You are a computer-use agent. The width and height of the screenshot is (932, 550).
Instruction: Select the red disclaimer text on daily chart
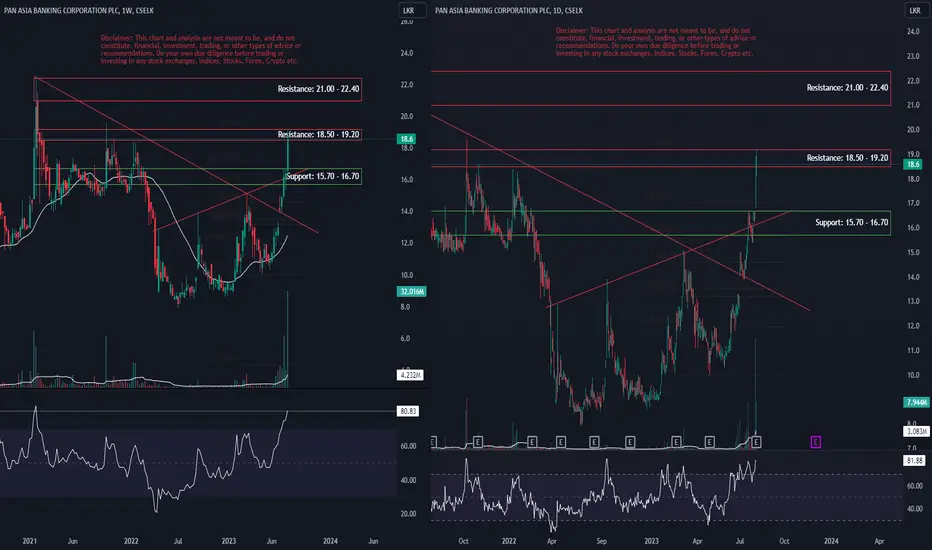pyautogui.click(x=656, y=42)
